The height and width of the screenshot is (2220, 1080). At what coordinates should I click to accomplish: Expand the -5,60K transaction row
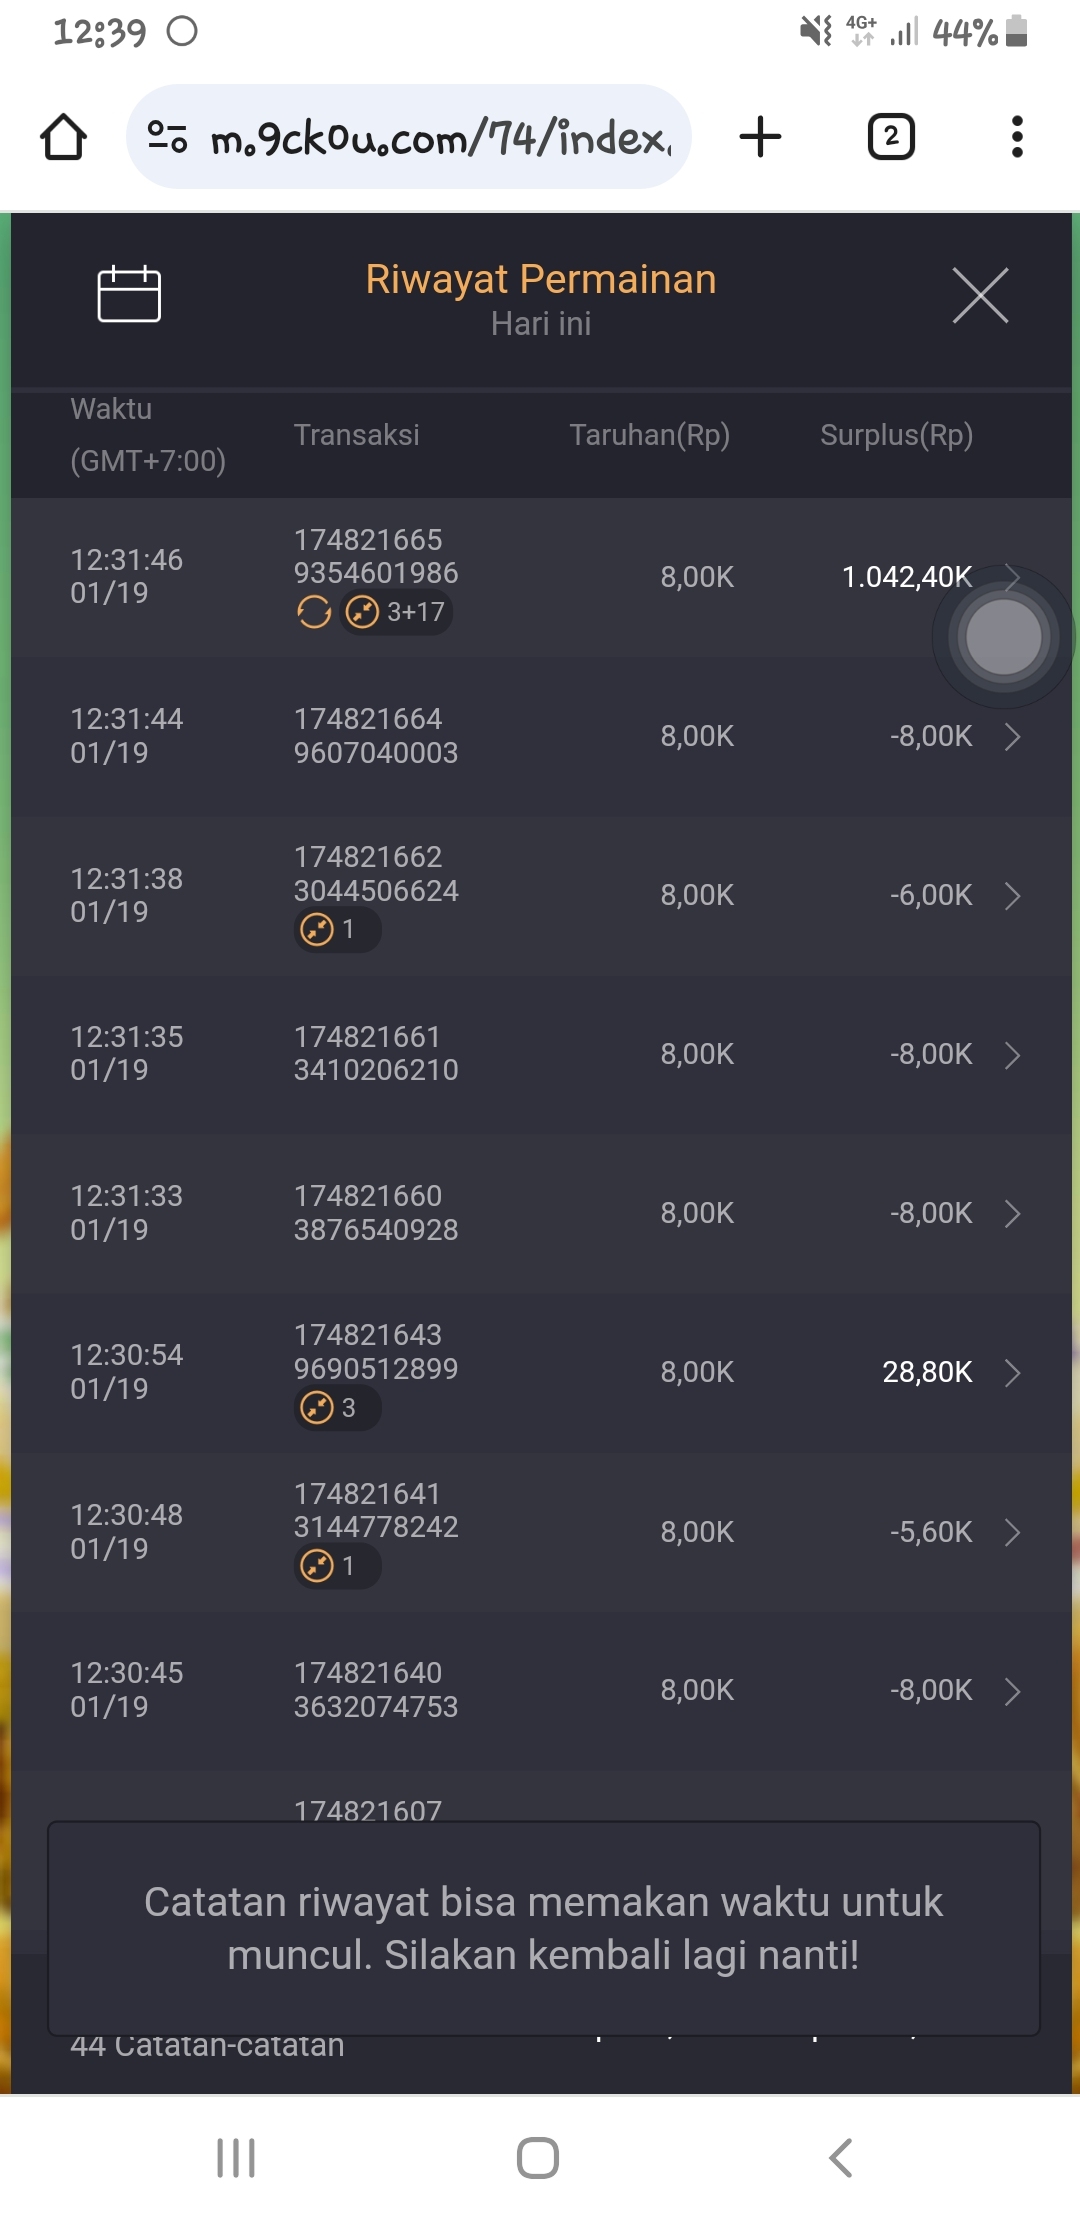click(1012, 1532)
